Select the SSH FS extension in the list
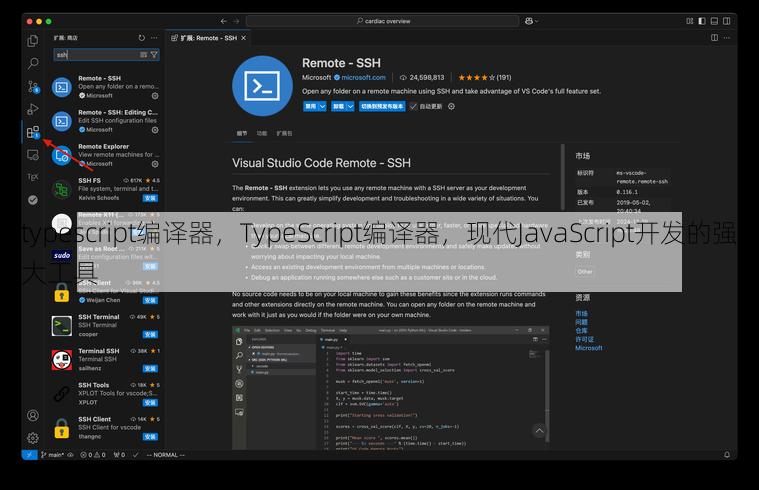 click(106, 189)
